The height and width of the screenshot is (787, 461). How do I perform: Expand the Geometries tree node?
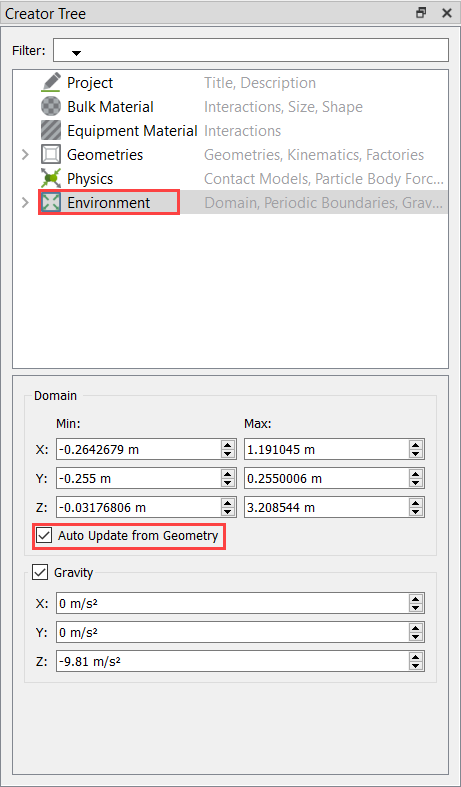click(25, 155)
